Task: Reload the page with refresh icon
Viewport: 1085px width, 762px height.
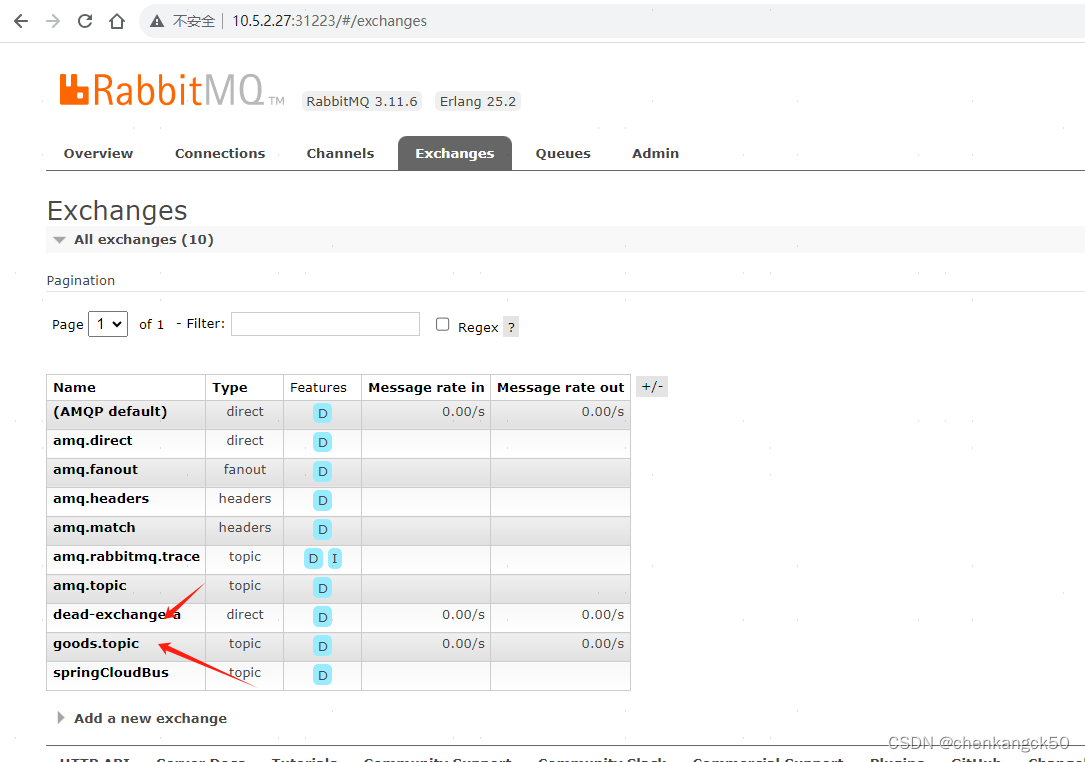Action: click(x=85, y=21)
